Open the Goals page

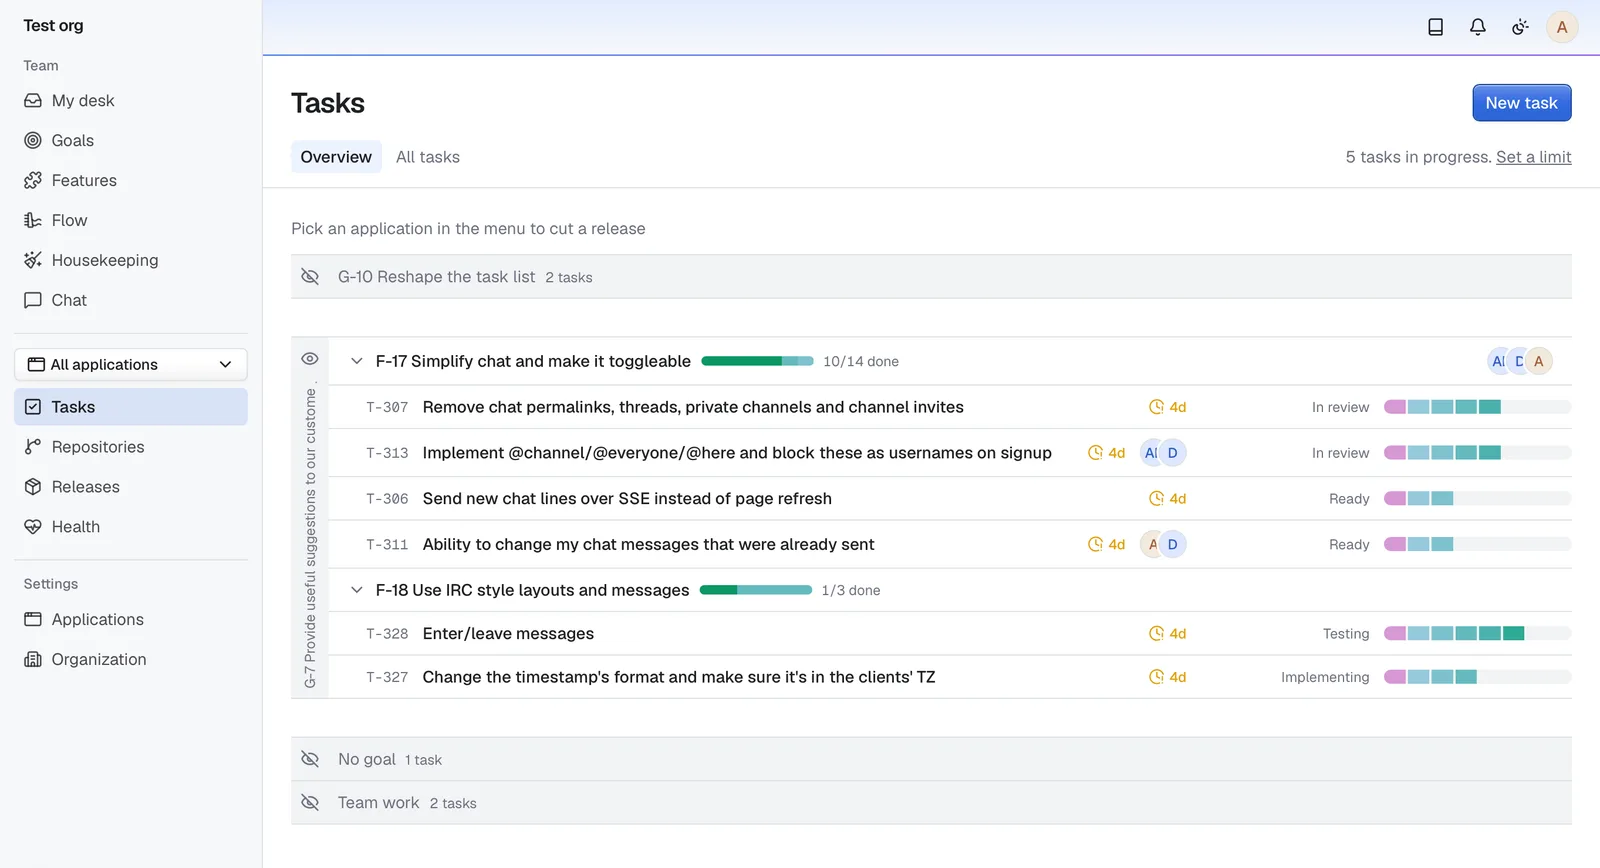coord(131,141)
